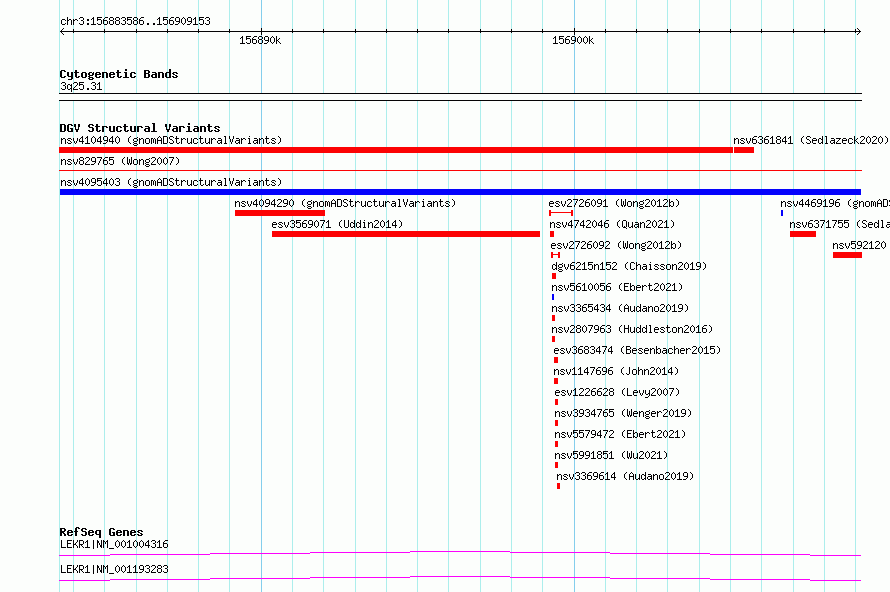Screen dimensions: 890x592
Task: Click the LEKR1|NM_001193283 gene label
Action: pyautogui.click(x=114, y=569)
